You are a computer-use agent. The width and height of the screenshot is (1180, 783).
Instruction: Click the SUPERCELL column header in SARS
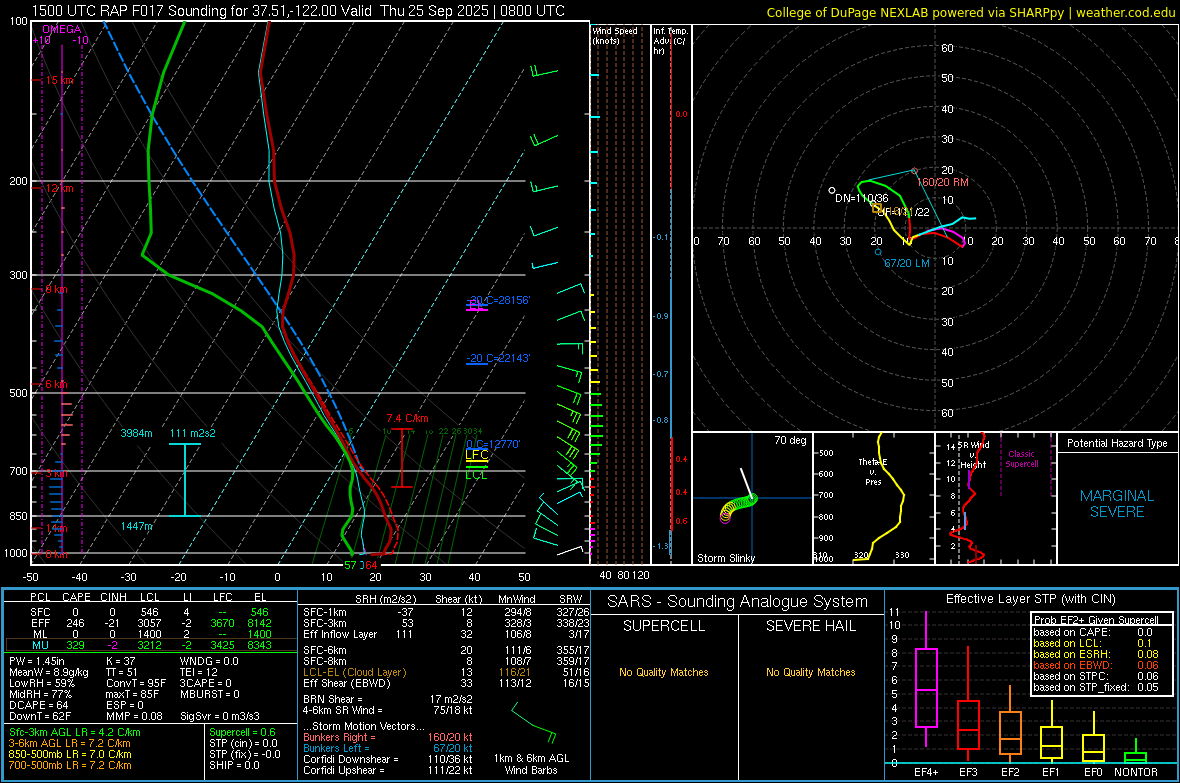coord(664,626)
